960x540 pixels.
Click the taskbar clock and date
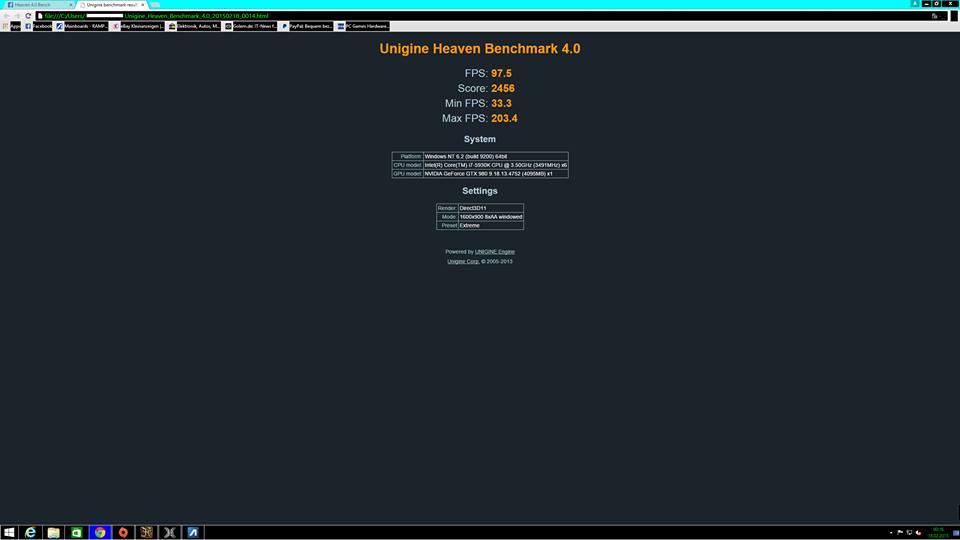pyautogui.click(x=938, y=533)
